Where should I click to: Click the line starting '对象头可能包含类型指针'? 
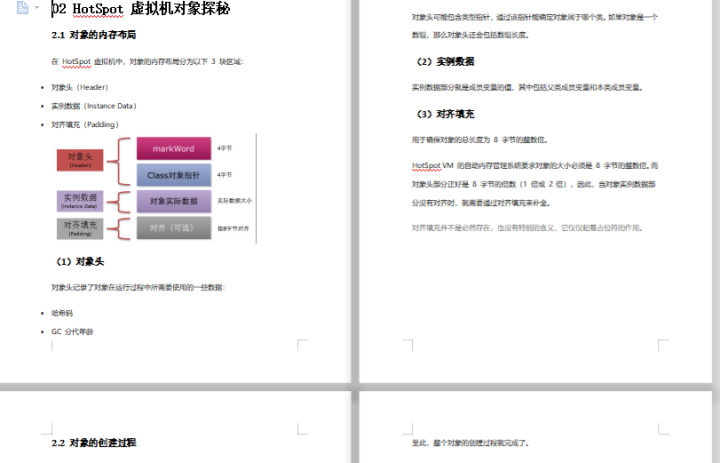(x=535, y=17)
